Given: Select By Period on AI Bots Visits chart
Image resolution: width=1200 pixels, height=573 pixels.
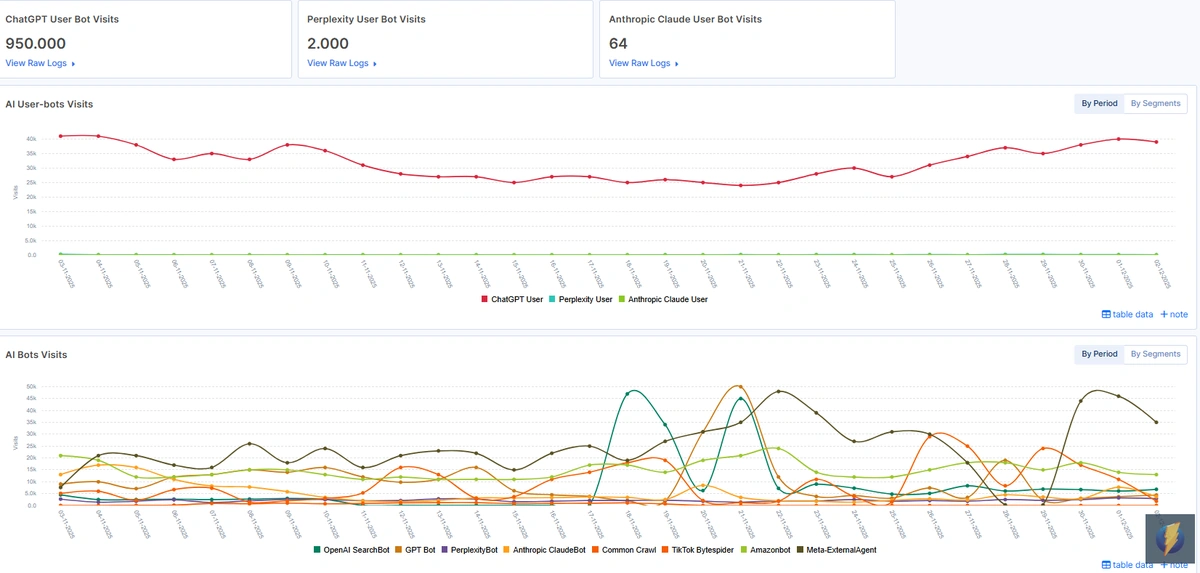Looking at the screenshot, I should pos(1098,354).
